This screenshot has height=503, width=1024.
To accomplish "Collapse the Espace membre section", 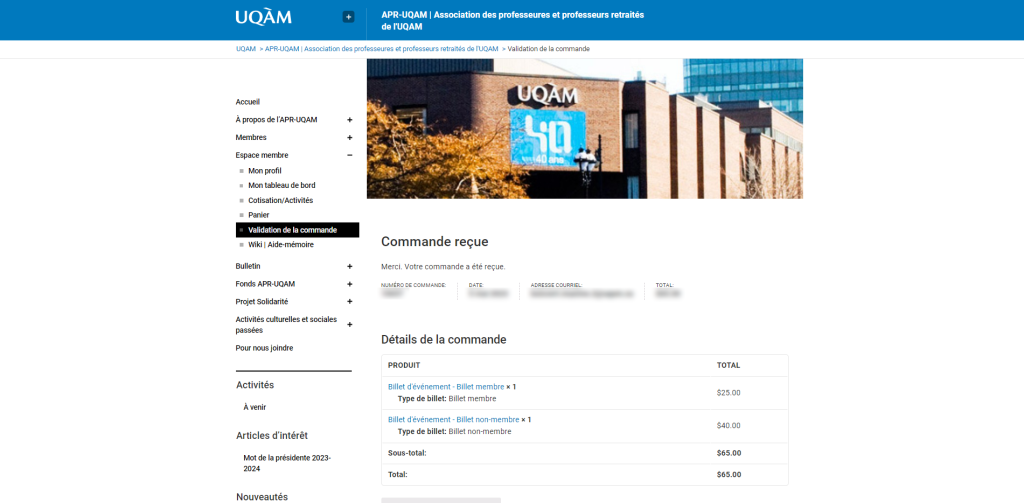I will click(x=349, y=156).
